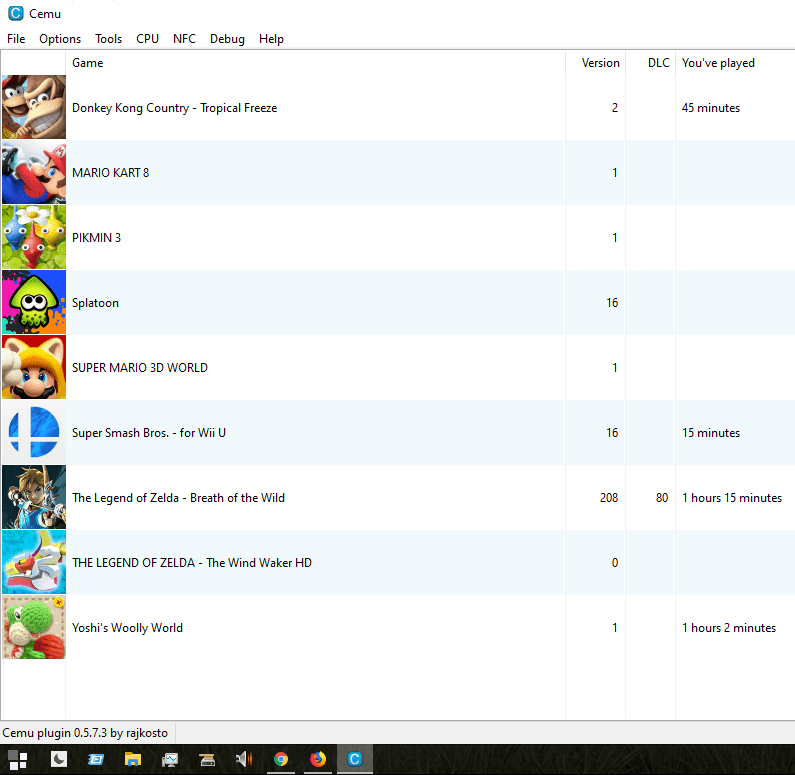Viewport: 795px width, 775px height.
Task: Open File Explorer from the taskbar
Action: click(x=133, y=759)
